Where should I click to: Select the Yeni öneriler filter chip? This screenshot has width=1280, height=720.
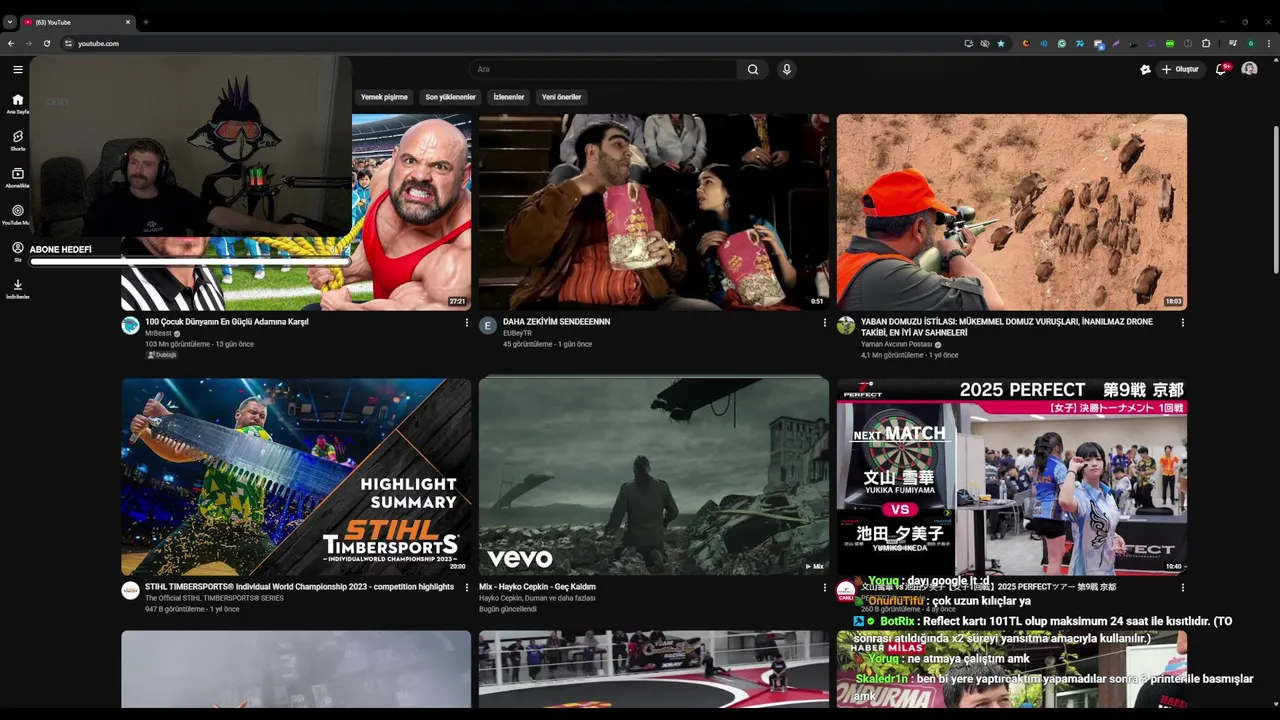(x=561, y=97)
